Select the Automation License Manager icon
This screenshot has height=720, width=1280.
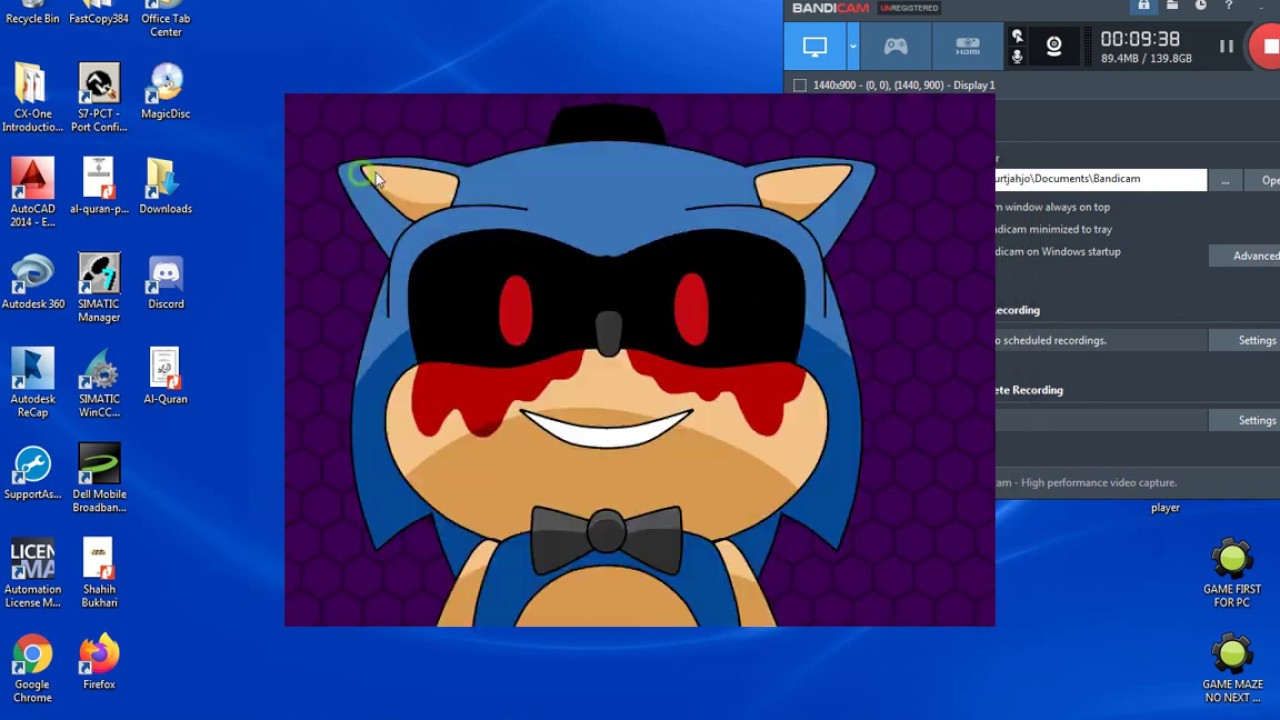32,572
